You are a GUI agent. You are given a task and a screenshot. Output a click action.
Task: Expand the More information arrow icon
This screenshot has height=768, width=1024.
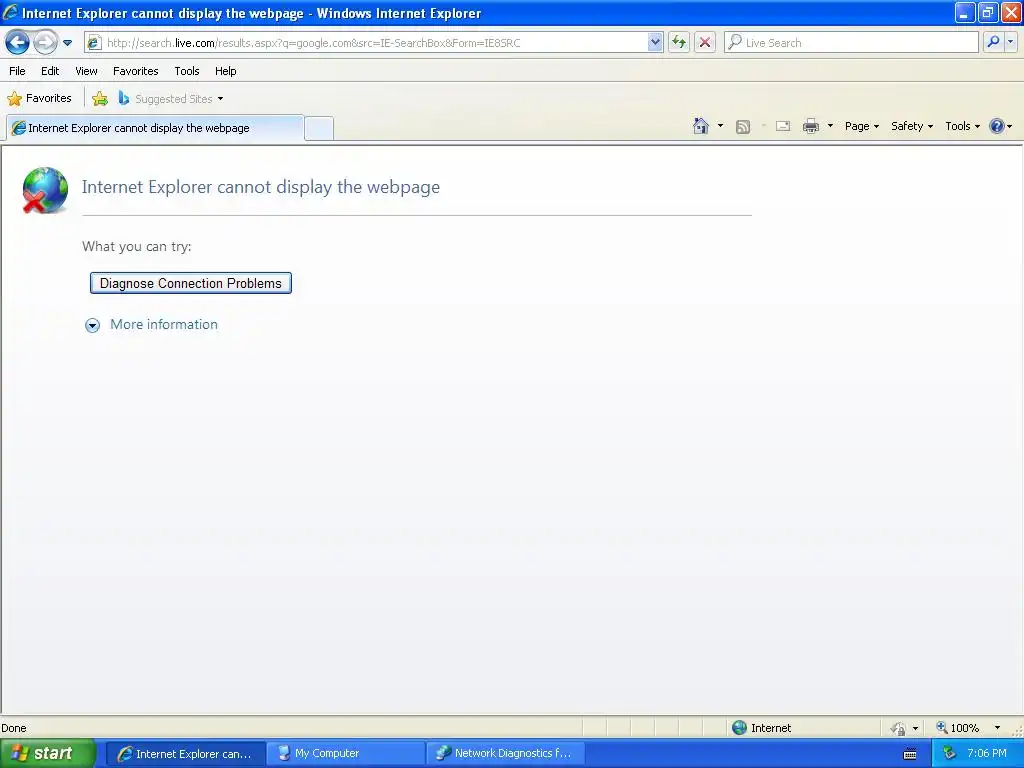(93, 325)
